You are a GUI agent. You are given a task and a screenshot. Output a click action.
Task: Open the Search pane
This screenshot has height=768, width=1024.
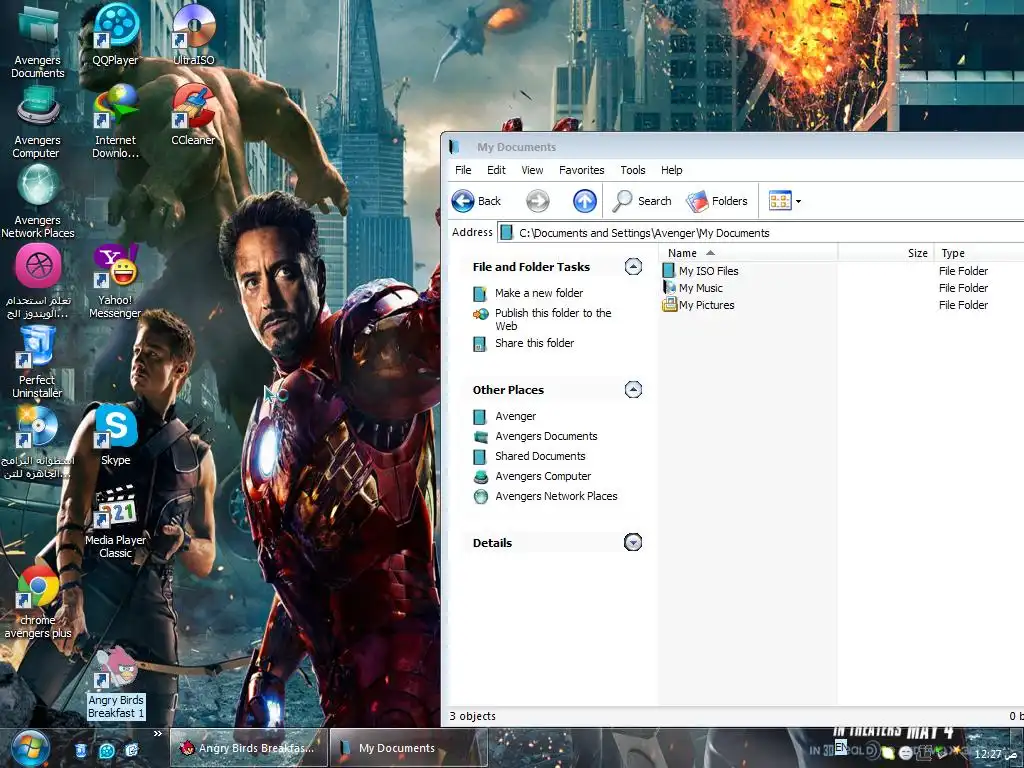642,201
